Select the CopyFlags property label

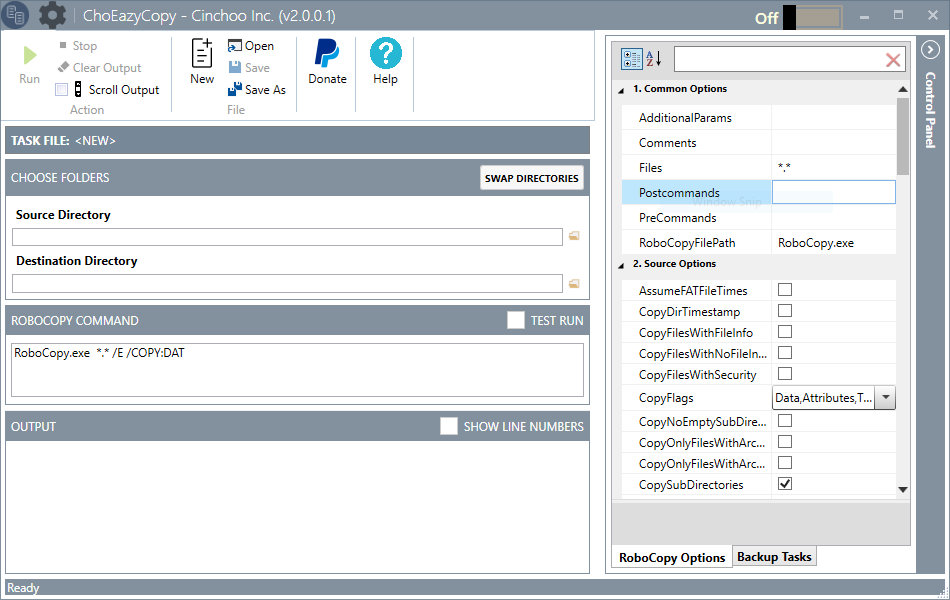pos(666,398)
